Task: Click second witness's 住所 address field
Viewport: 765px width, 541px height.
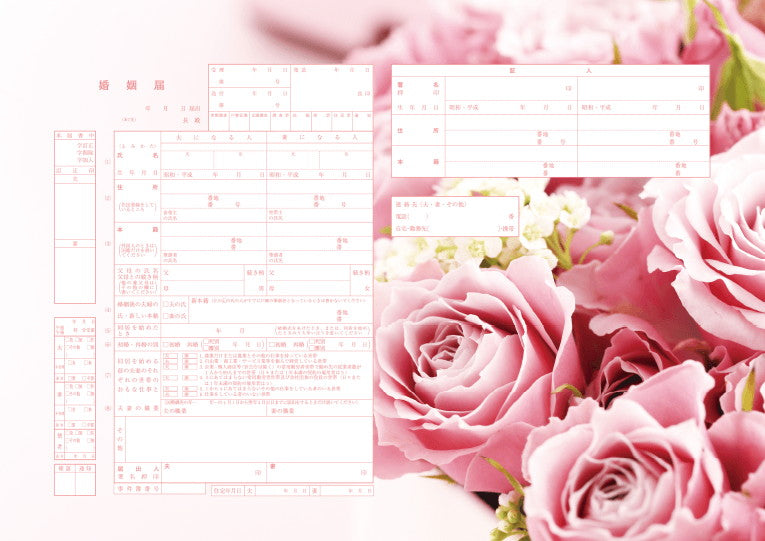Action: click(643, 131)
